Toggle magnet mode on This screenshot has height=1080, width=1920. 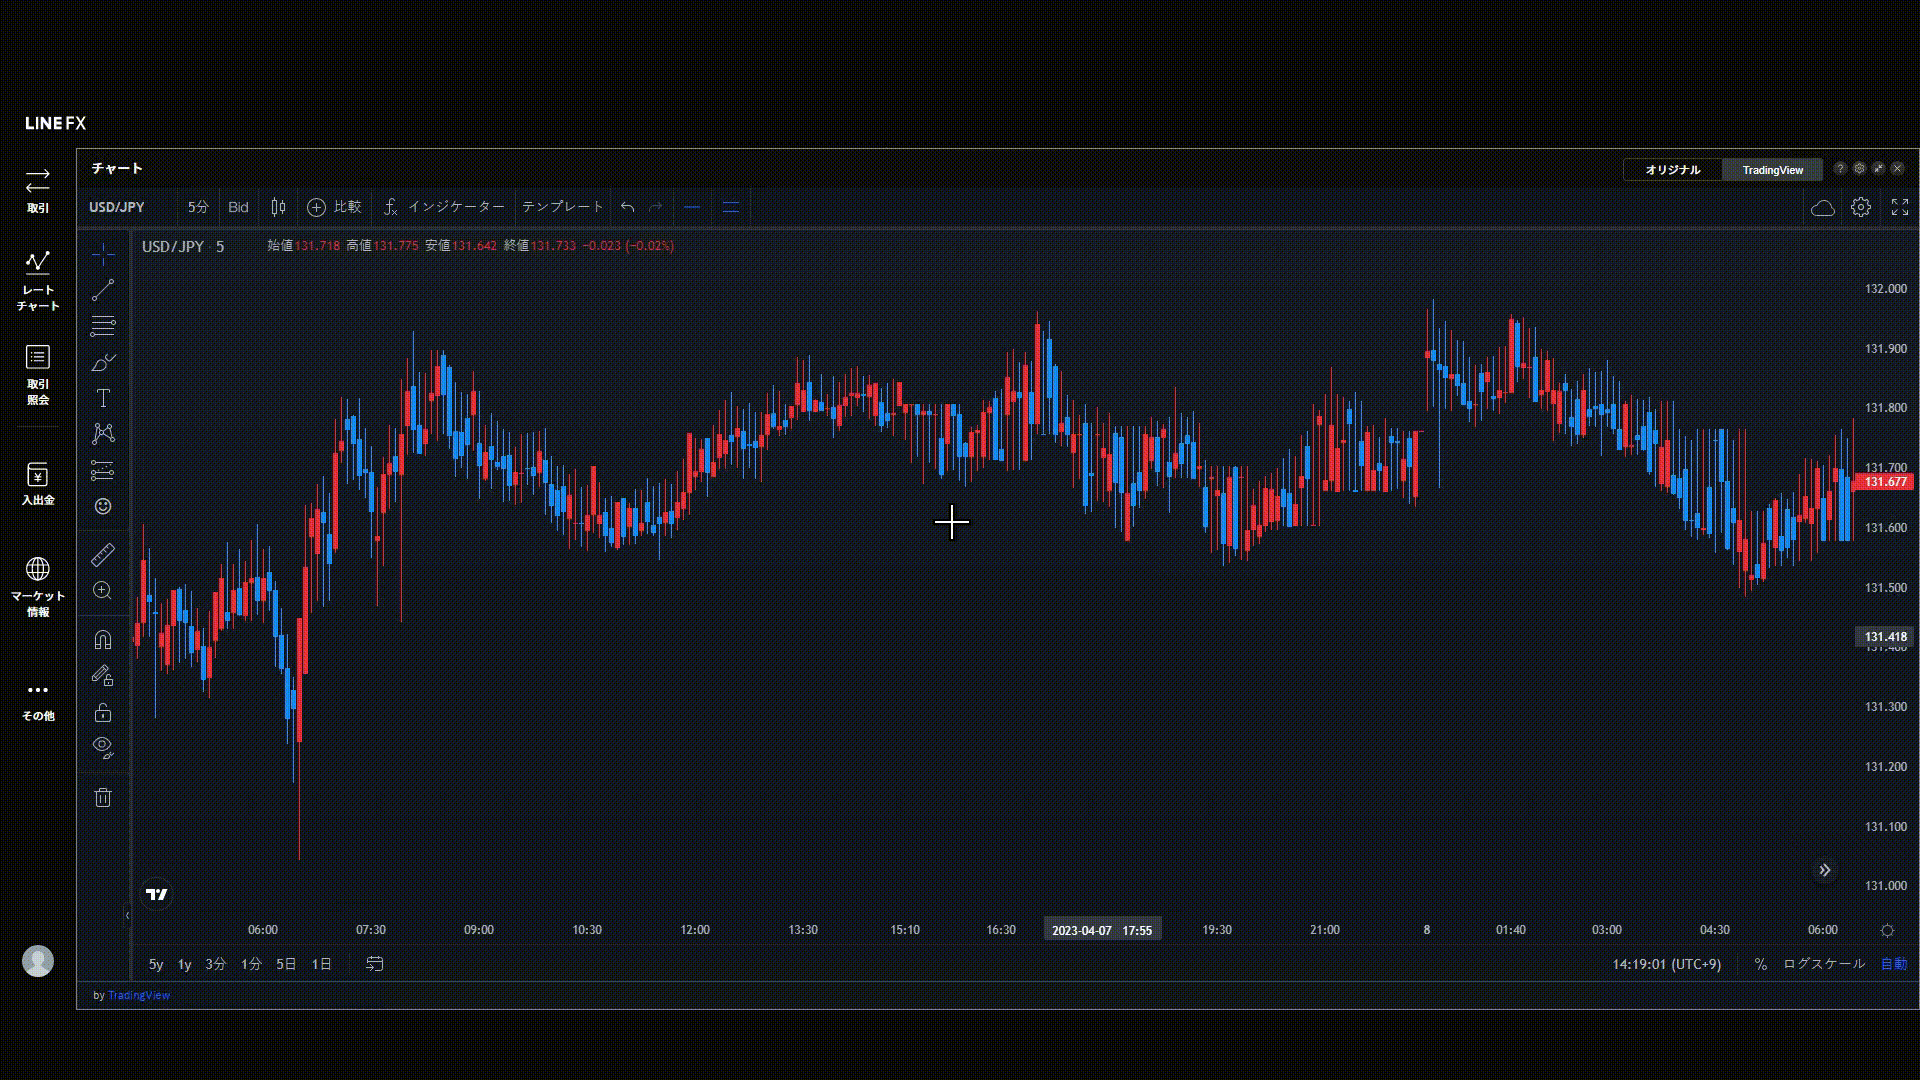103,640
